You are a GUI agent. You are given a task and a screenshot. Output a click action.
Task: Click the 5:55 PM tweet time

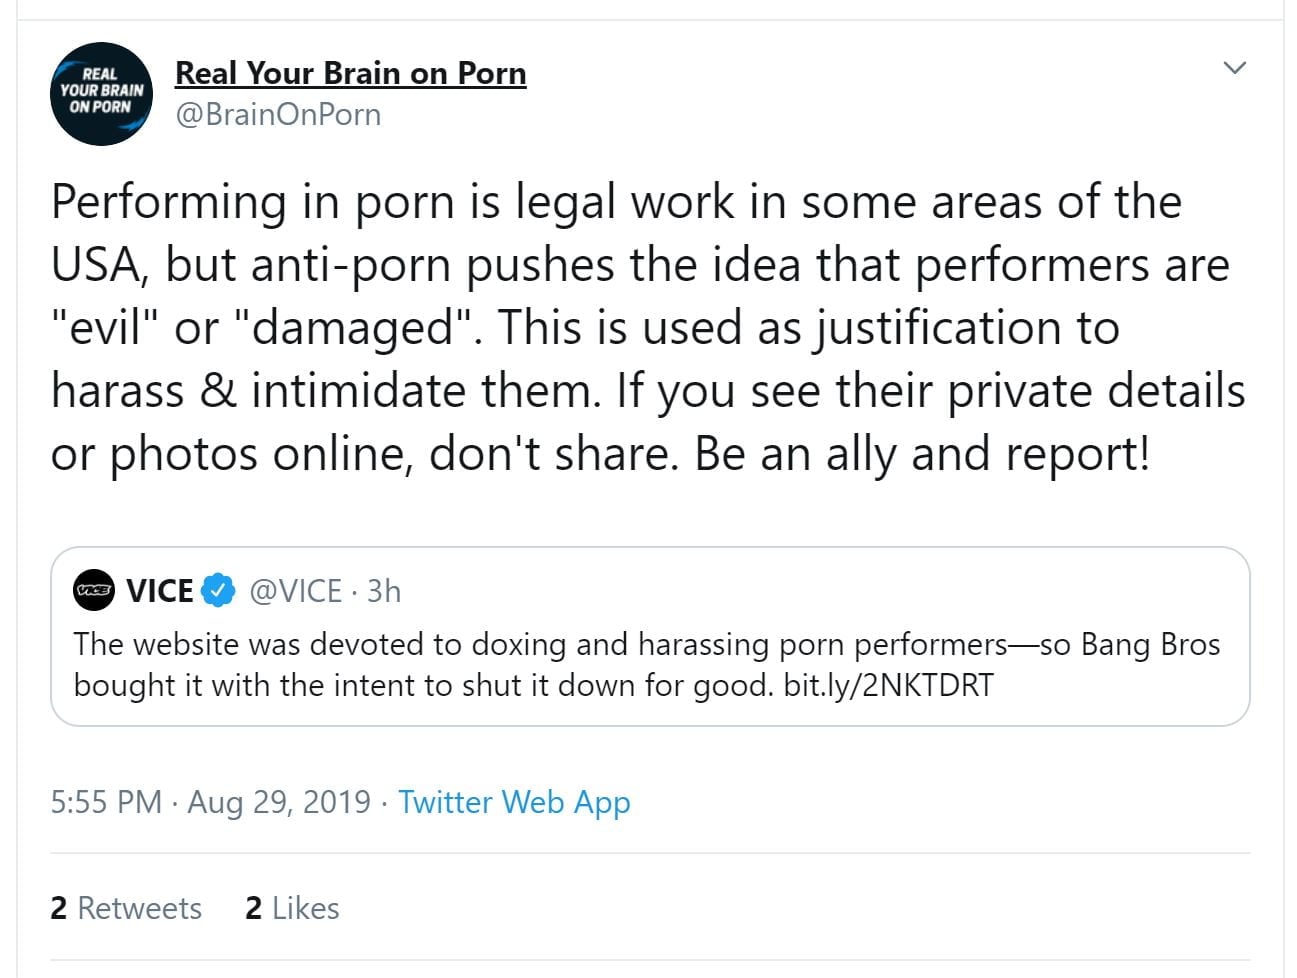[106, 802]
